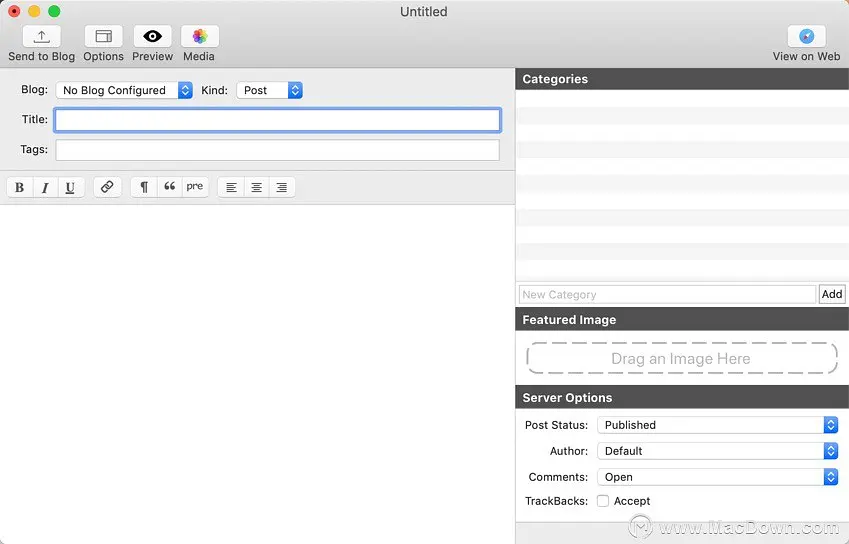Focus the Tags text field
The image size is (849, 544).
click(277, 150)
